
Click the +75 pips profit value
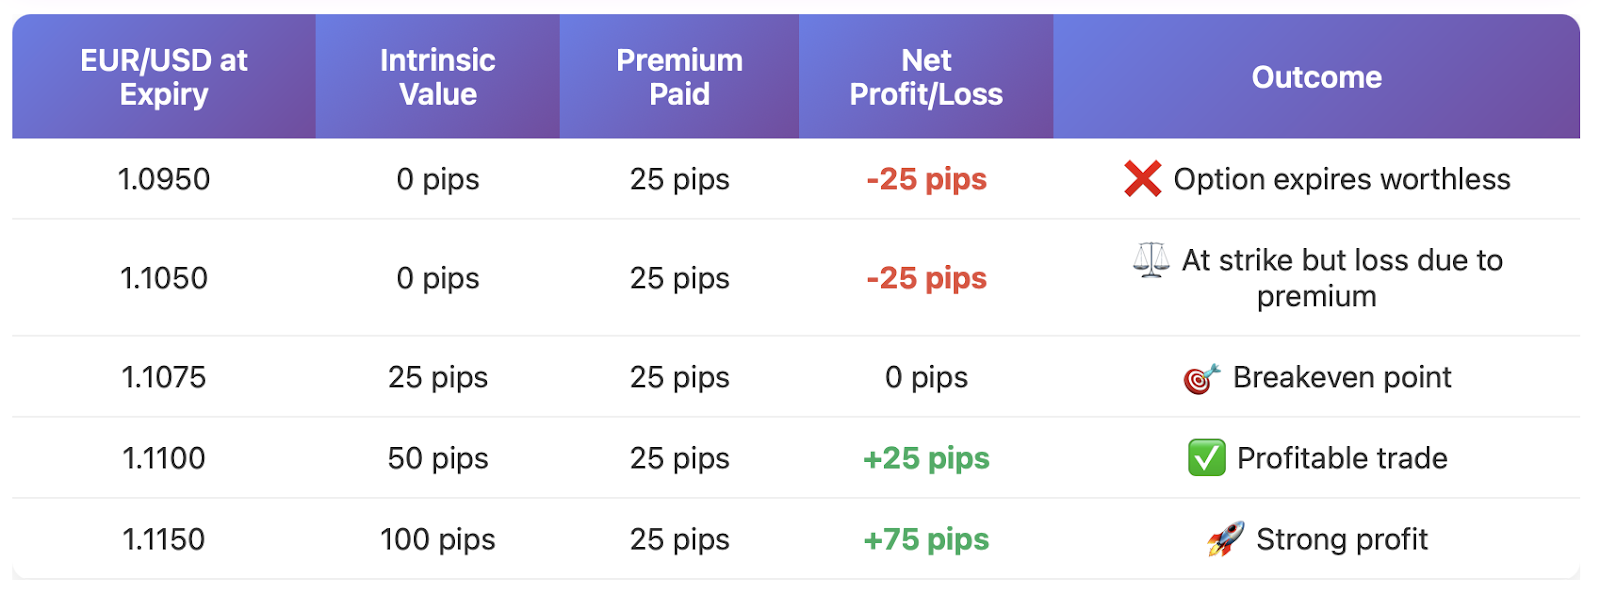pyautogui.click(x=926, y=540)
